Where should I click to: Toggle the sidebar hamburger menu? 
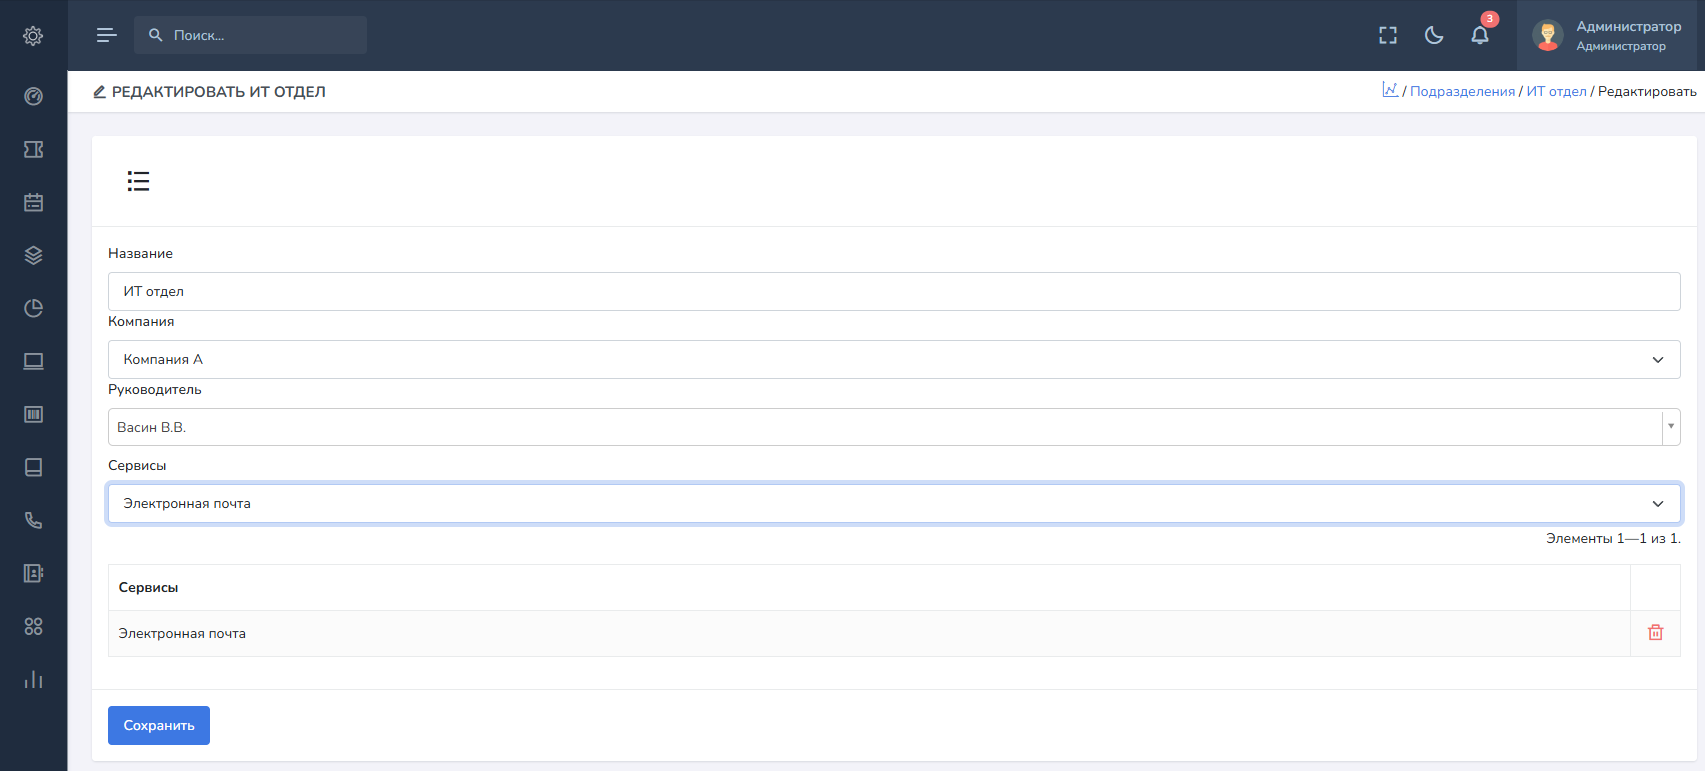pyautogui.click(x=107, y=36)
